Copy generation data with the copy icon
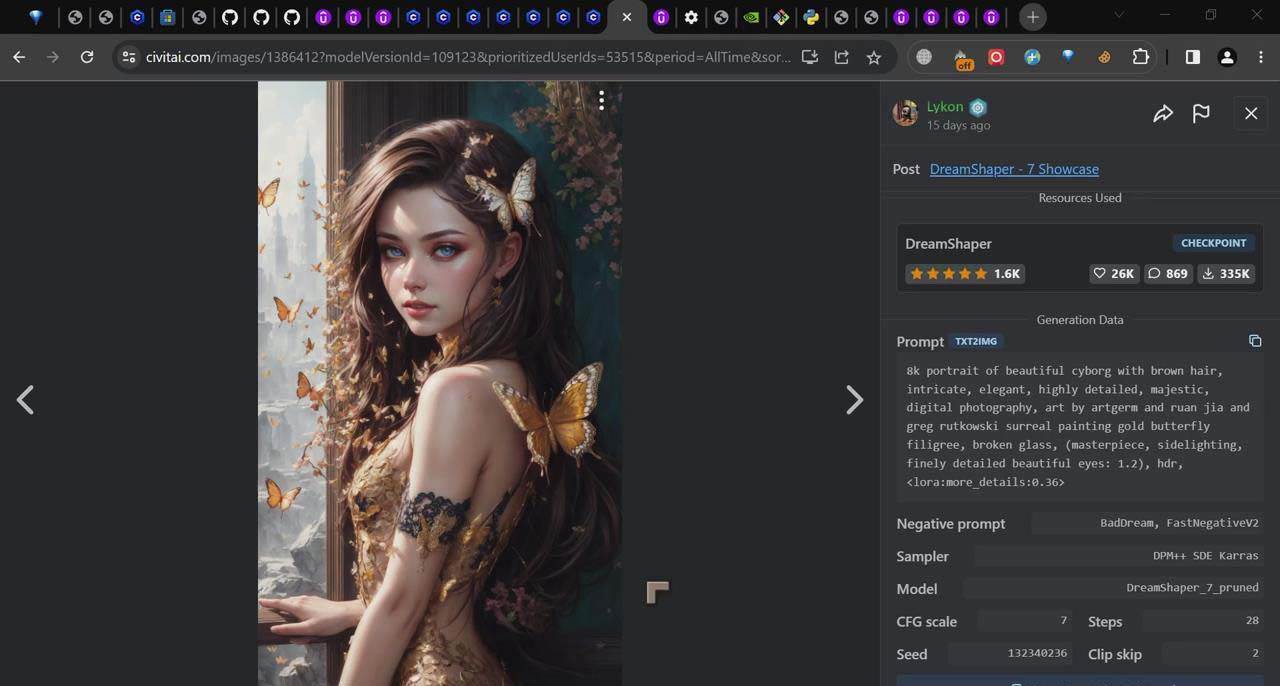1280x686 pixels. click(x=1255, y=340)
